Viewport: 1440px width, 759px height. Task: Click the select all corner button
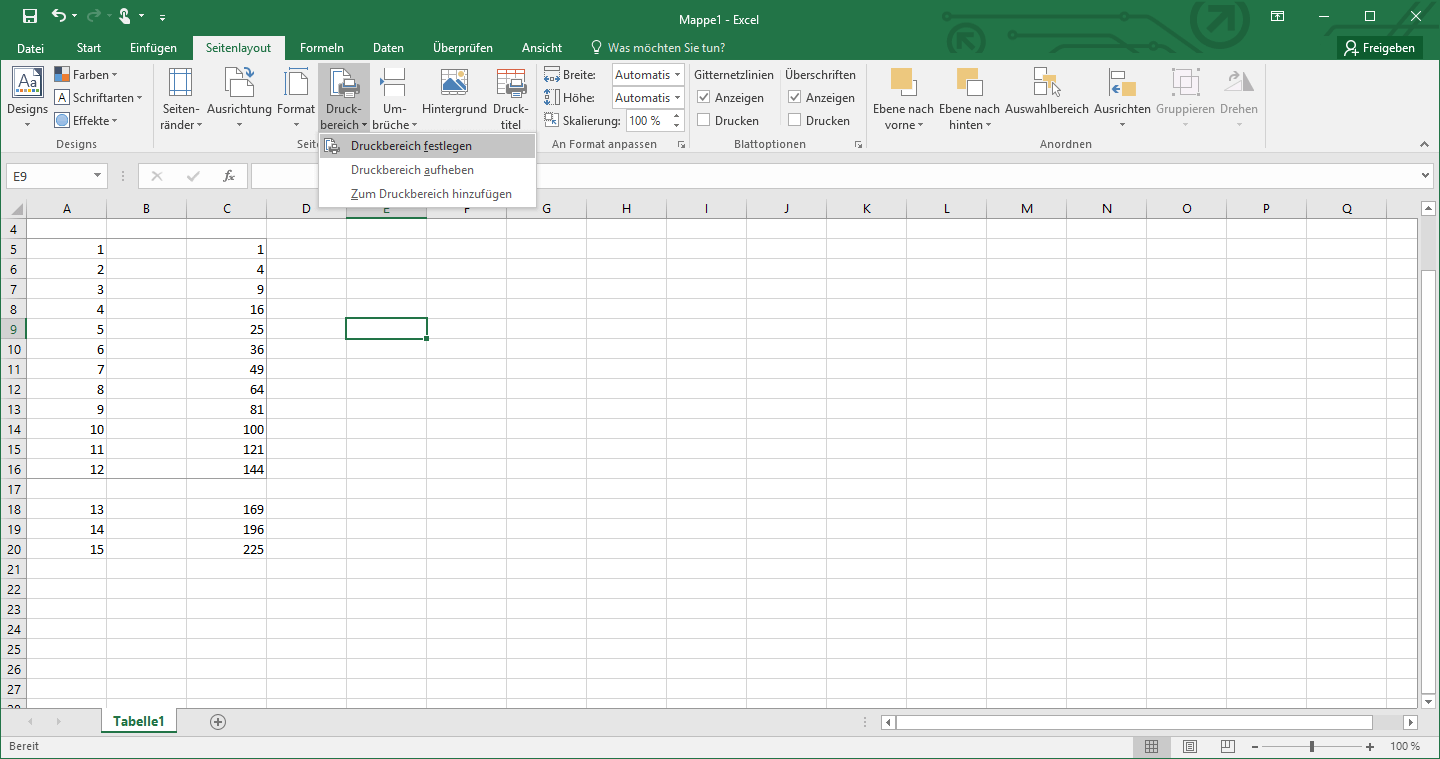13,209
